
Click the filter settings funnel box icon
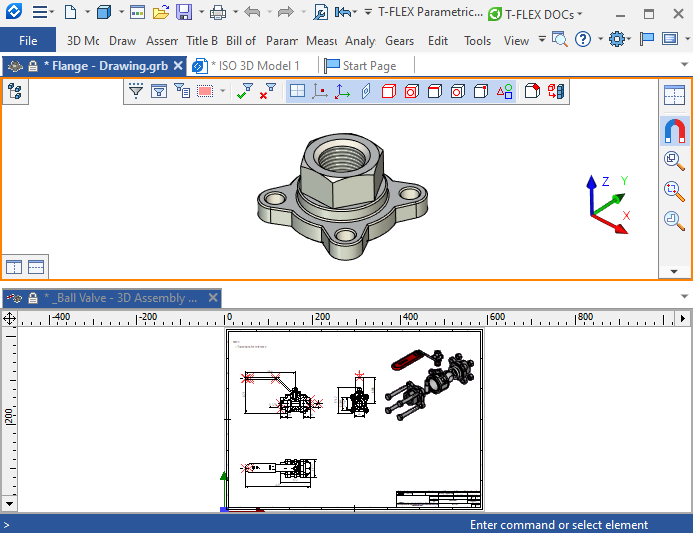point(159,91)
